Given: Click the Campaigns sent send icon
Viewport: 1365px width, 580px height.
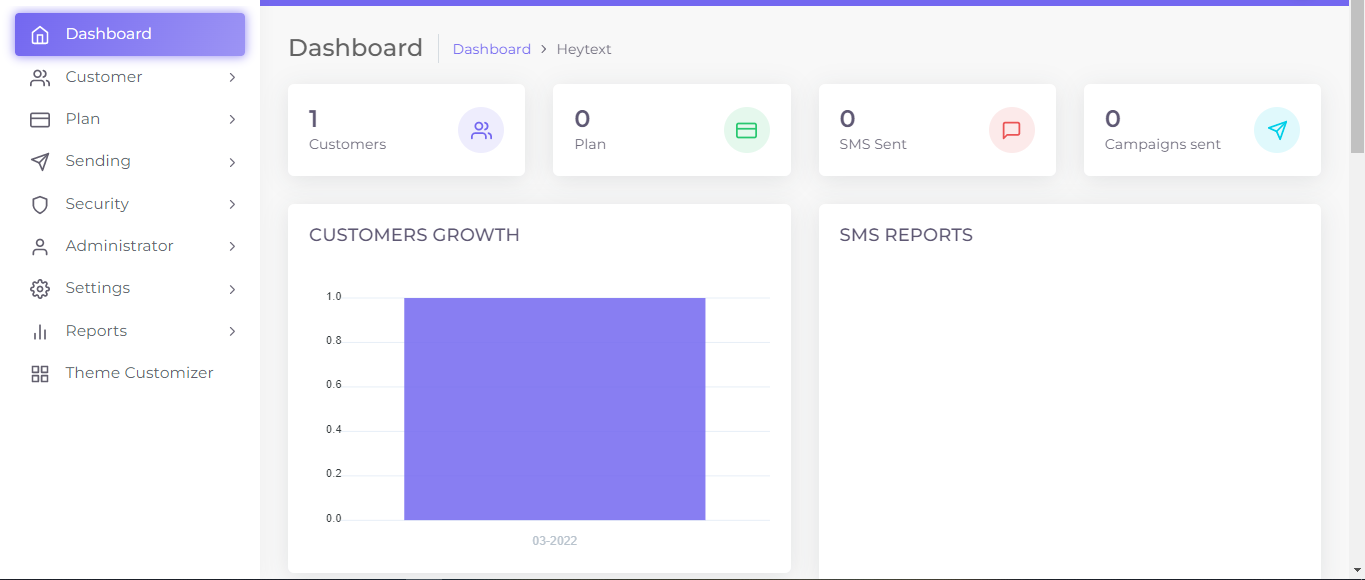Looking at the screenshot, I should [x=1277, y=129].
